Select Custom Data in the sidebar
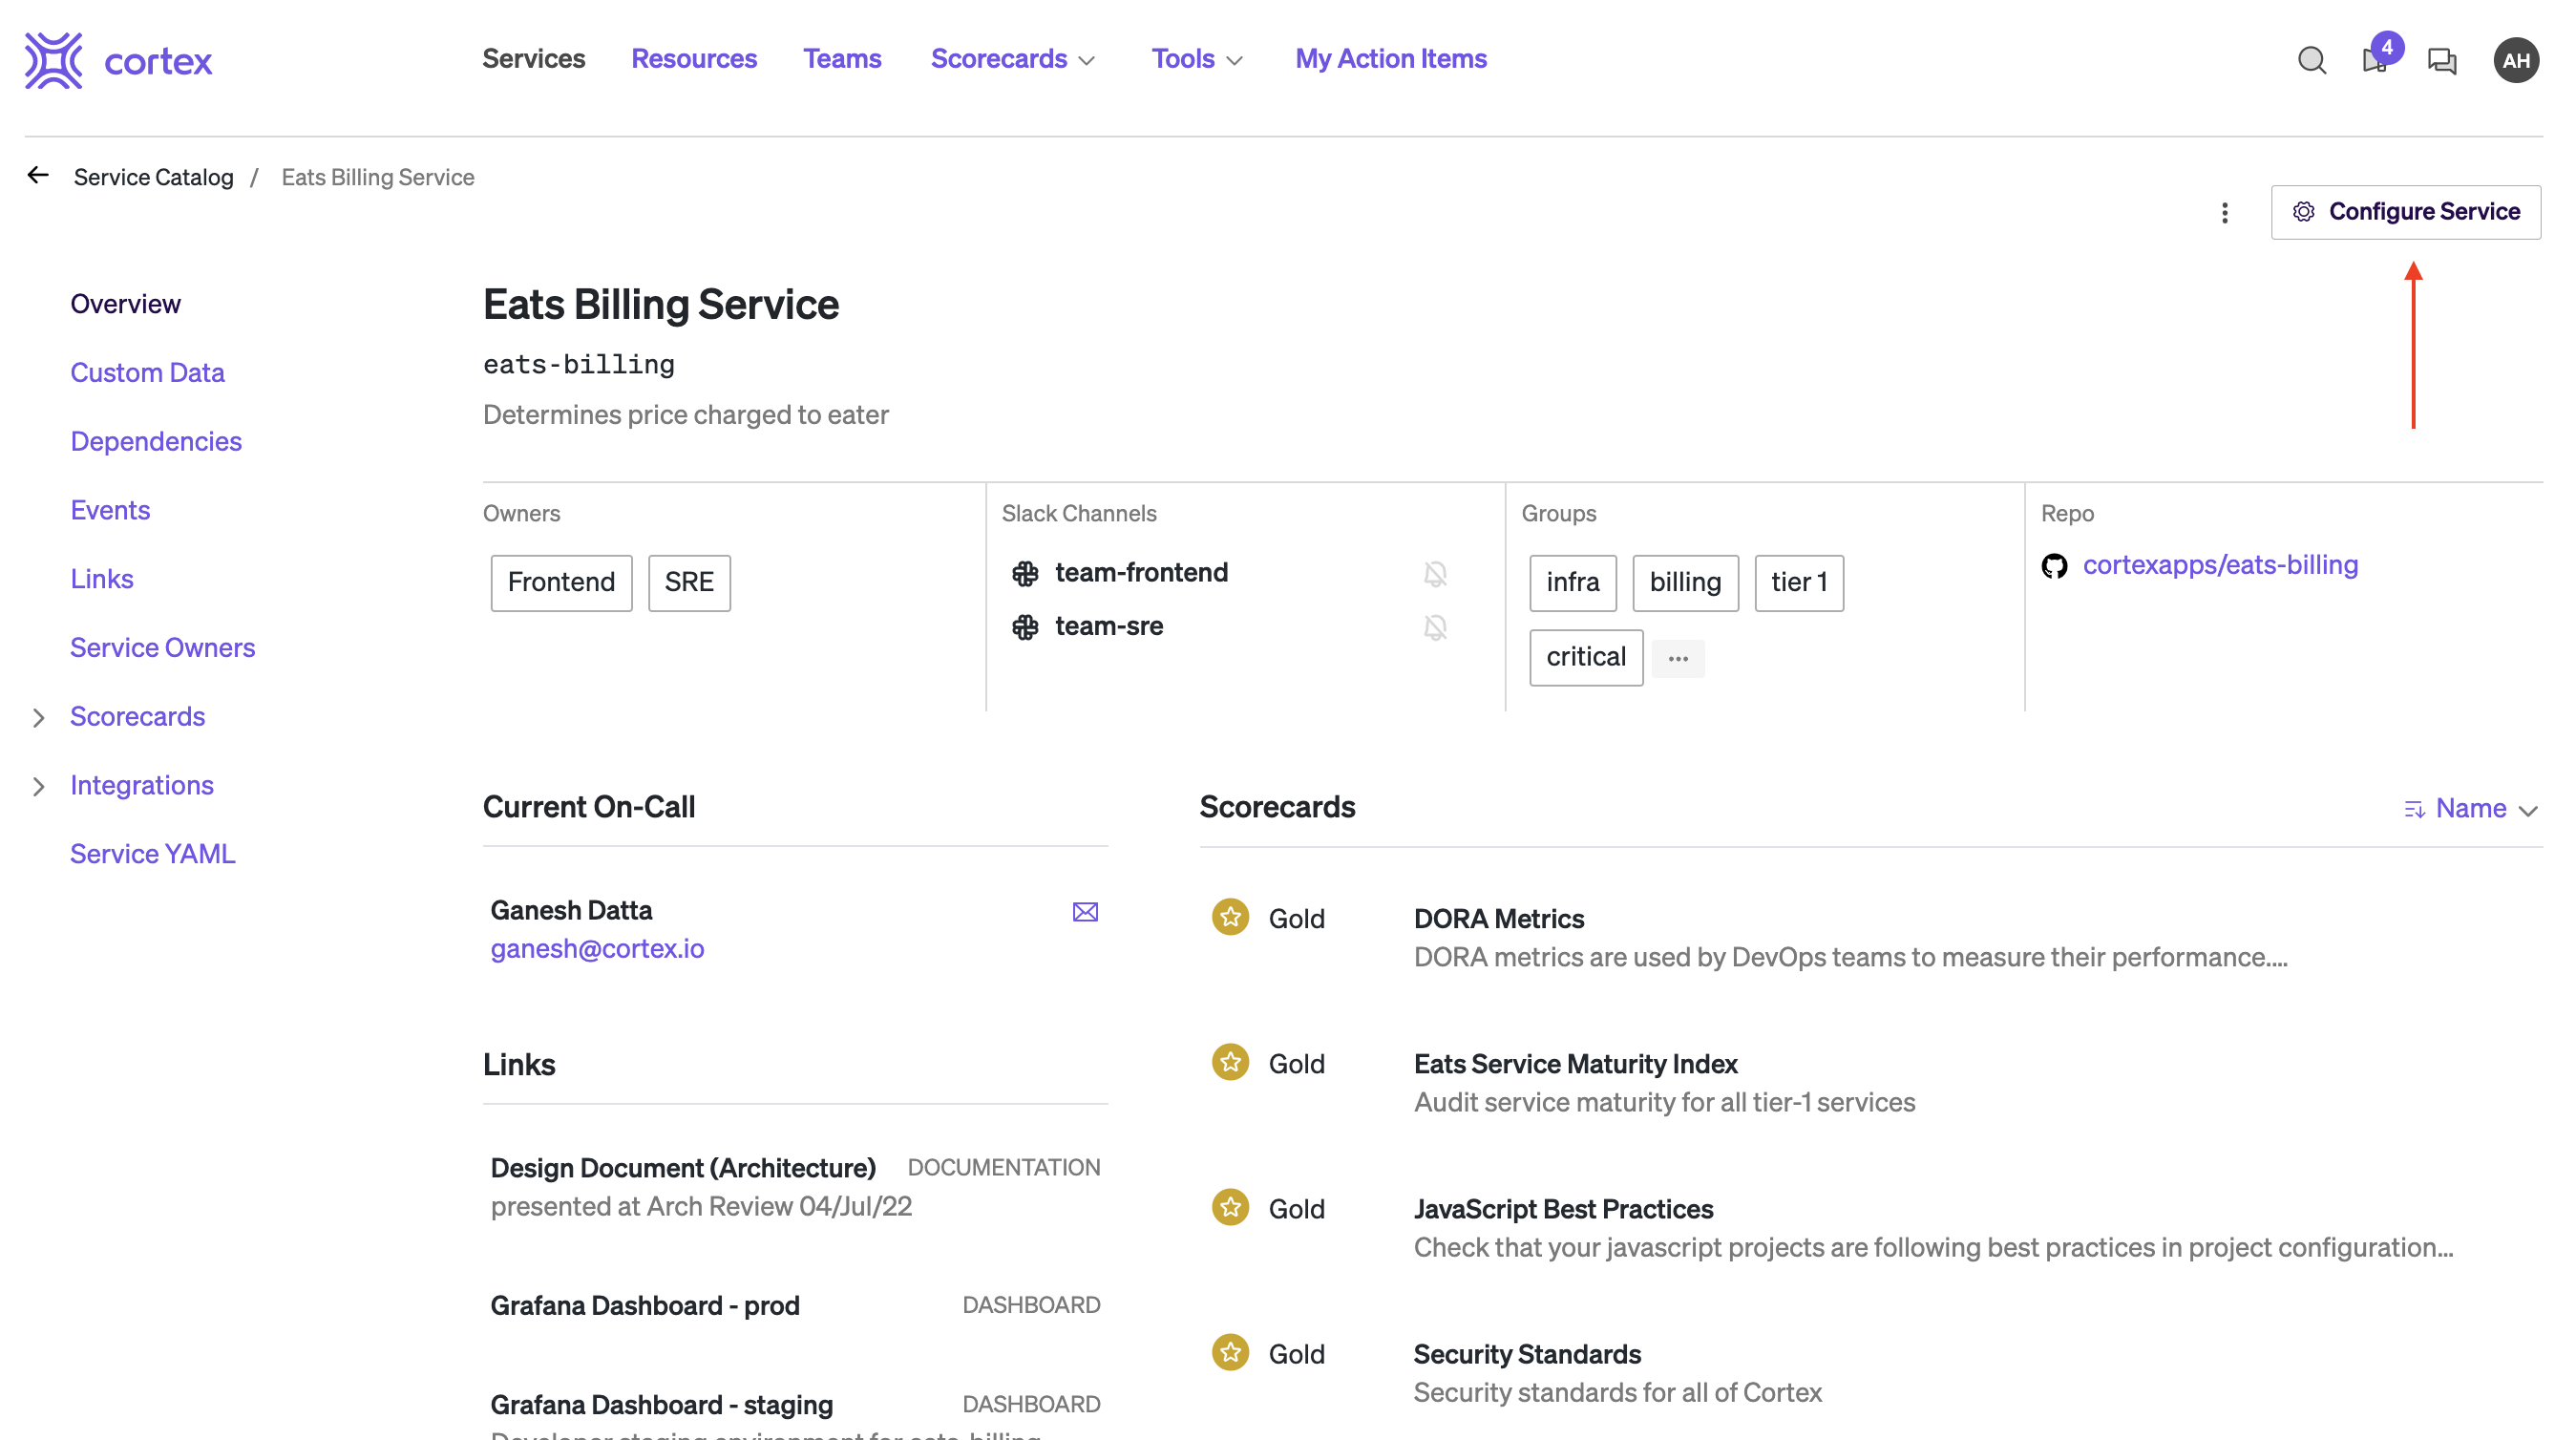Screen dimensions: 2576x1440 (148, 373)
